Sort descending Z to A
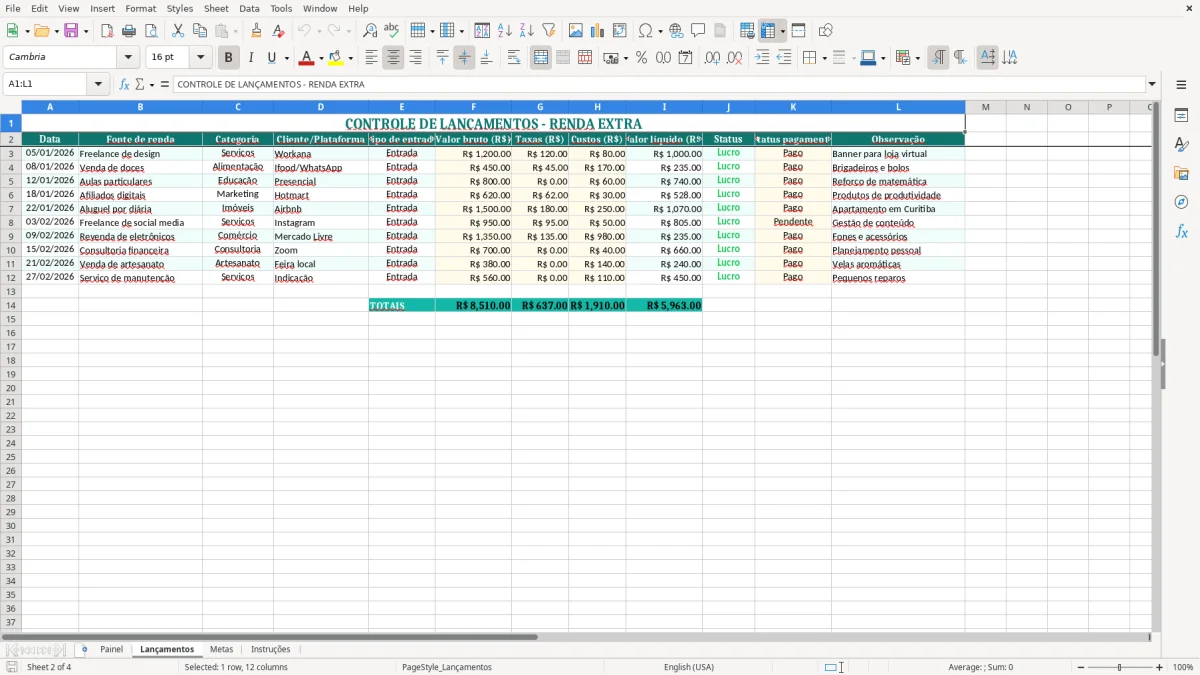This screenshot has height=675, width=1200. (x=526, y=31)
